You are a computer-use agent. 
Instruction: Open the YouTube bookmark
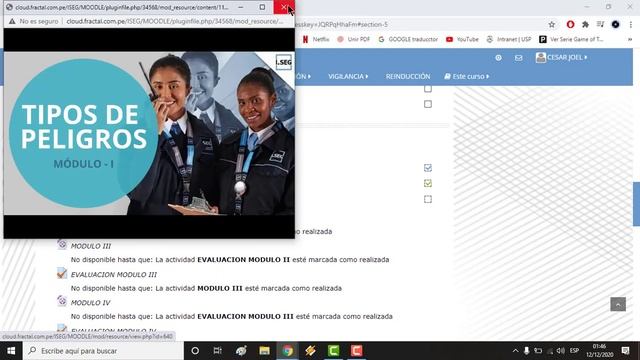462,39
